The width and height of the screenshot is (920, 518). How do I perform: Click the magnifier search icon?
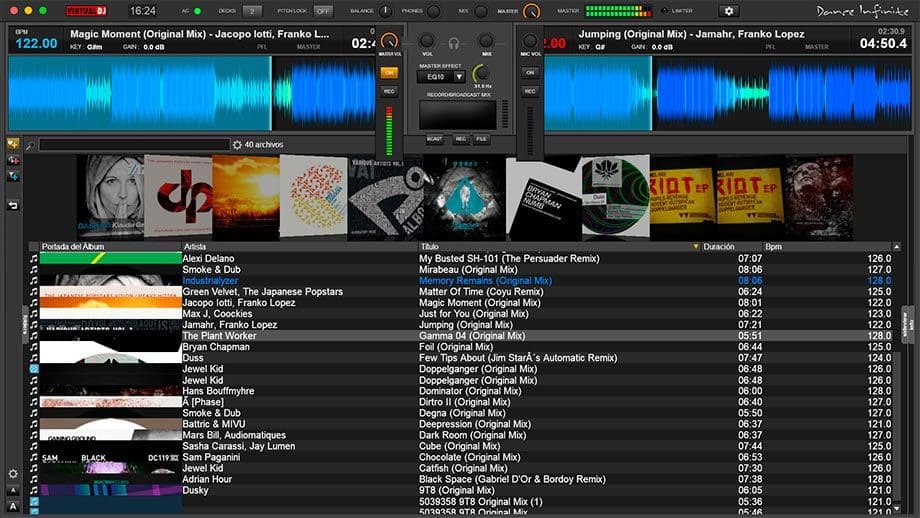point(30,145)
